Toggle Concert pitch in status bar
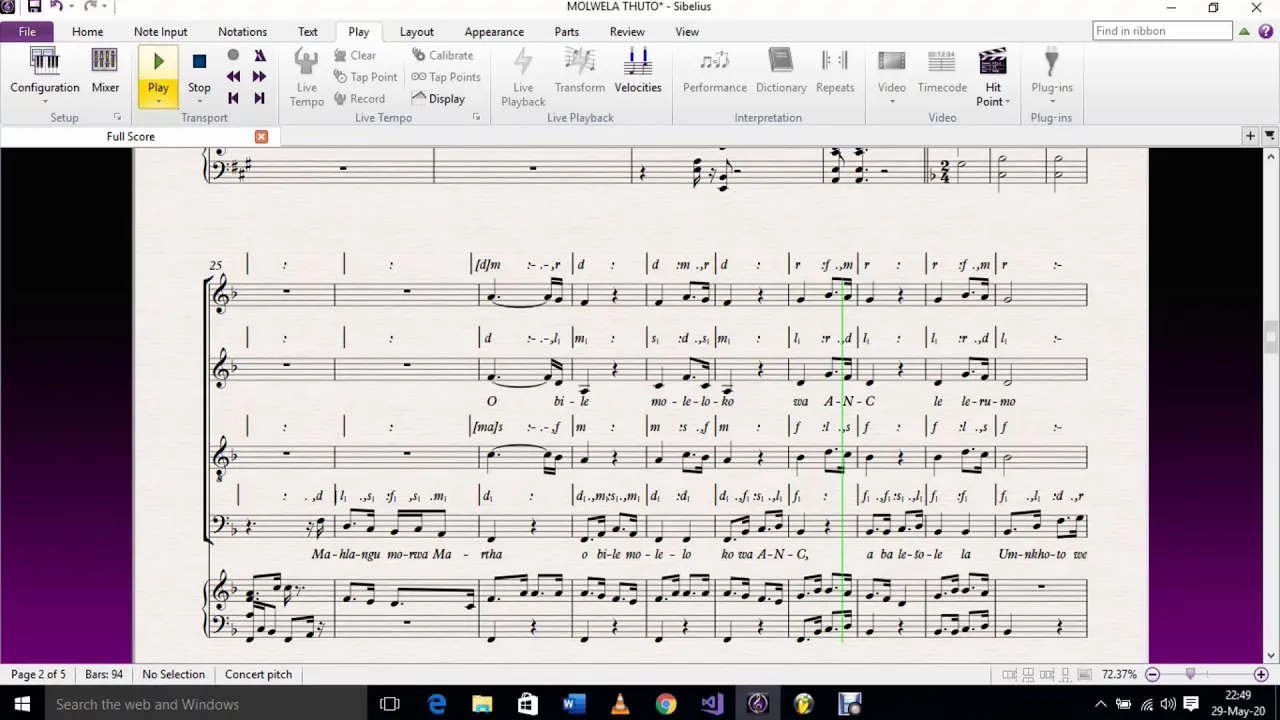1280x720 pixels. (258, 675)
